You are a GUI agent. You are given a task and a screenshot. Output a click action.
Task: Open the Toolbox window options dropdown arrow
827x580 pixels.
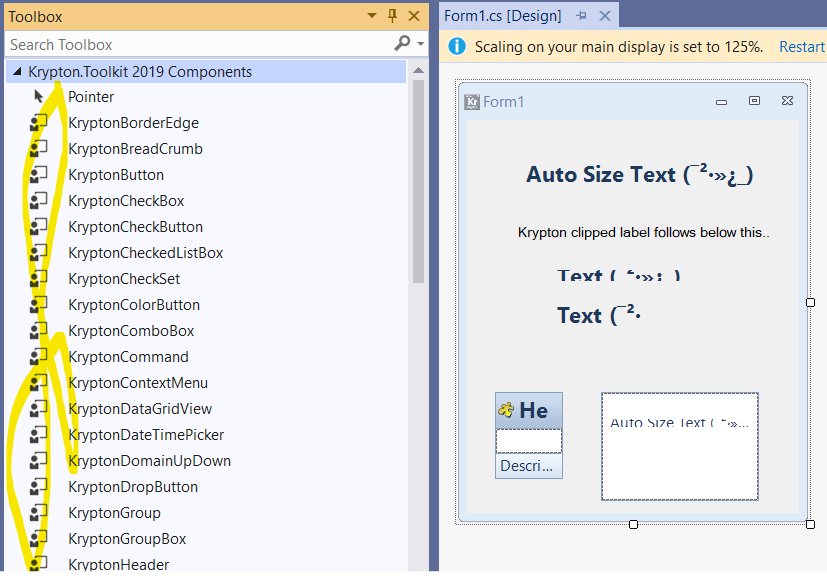[370, 15]
